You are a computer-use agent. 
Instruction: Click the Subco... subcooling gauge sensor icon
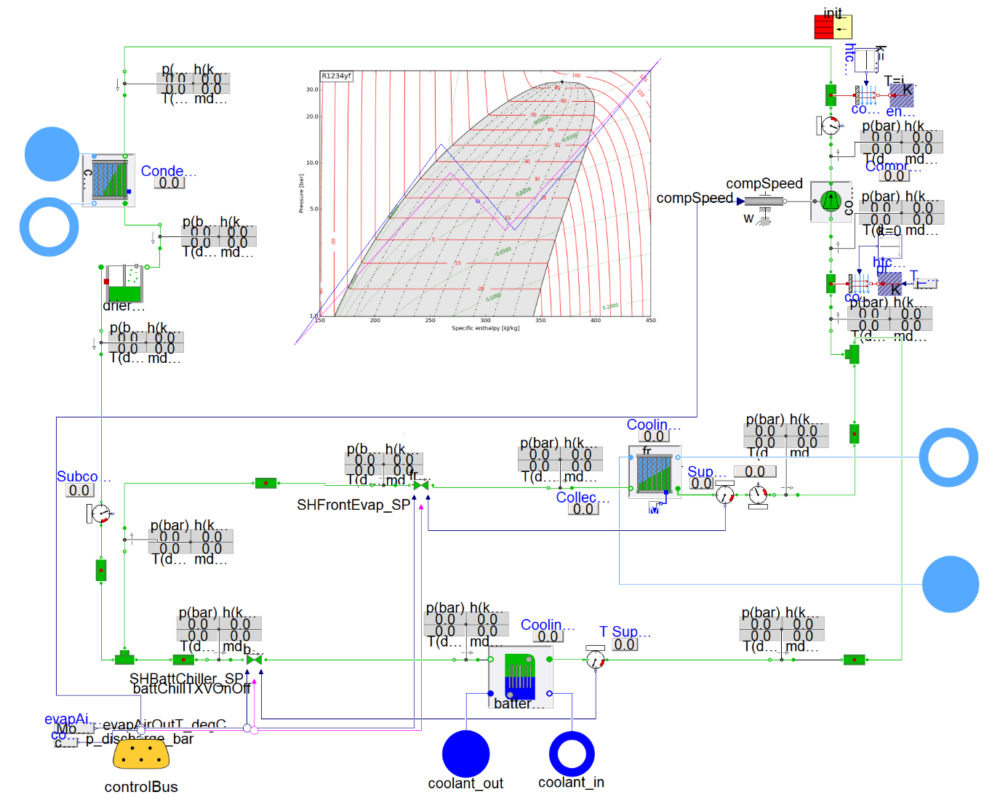pos(100,511)
